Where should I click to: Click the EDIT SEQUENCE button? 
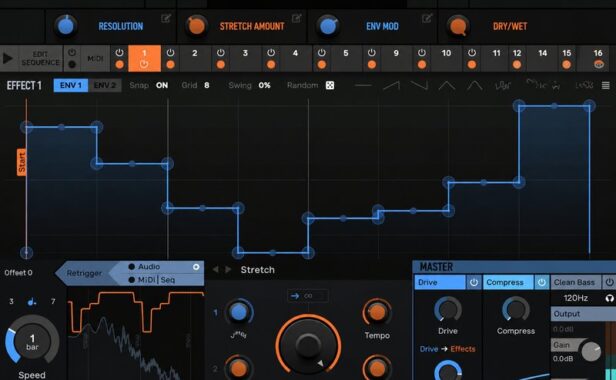point(40,58)
